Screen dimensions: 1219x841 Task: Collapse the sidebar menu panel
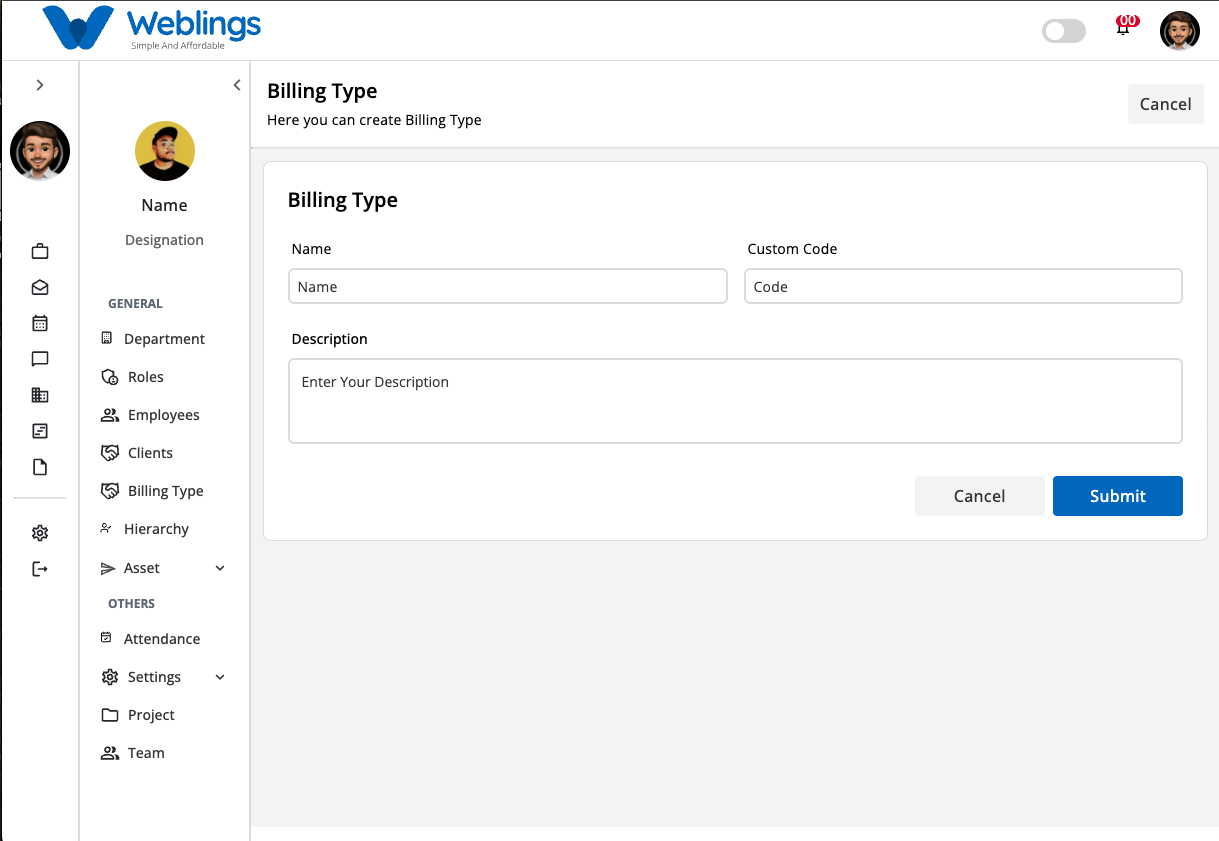[x=237, y=85]
